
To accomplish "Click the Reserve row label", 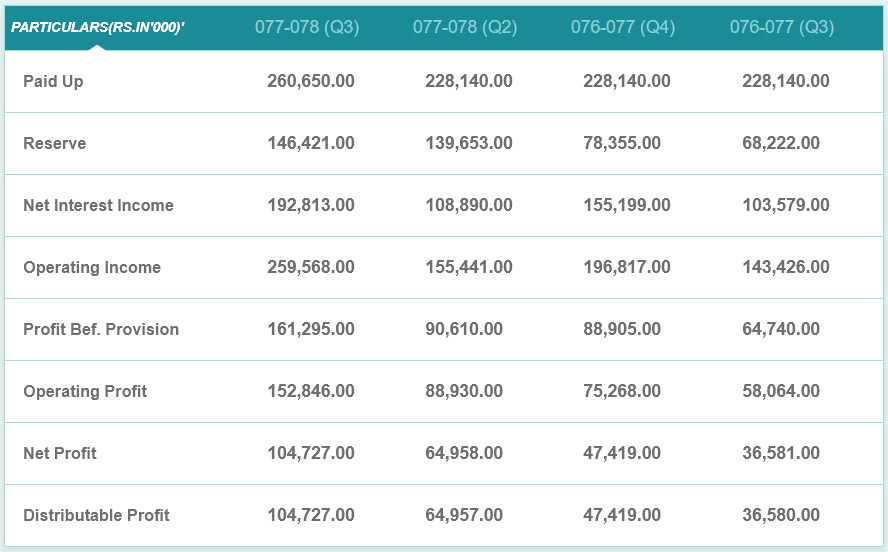I will click(x=55, y=143).
